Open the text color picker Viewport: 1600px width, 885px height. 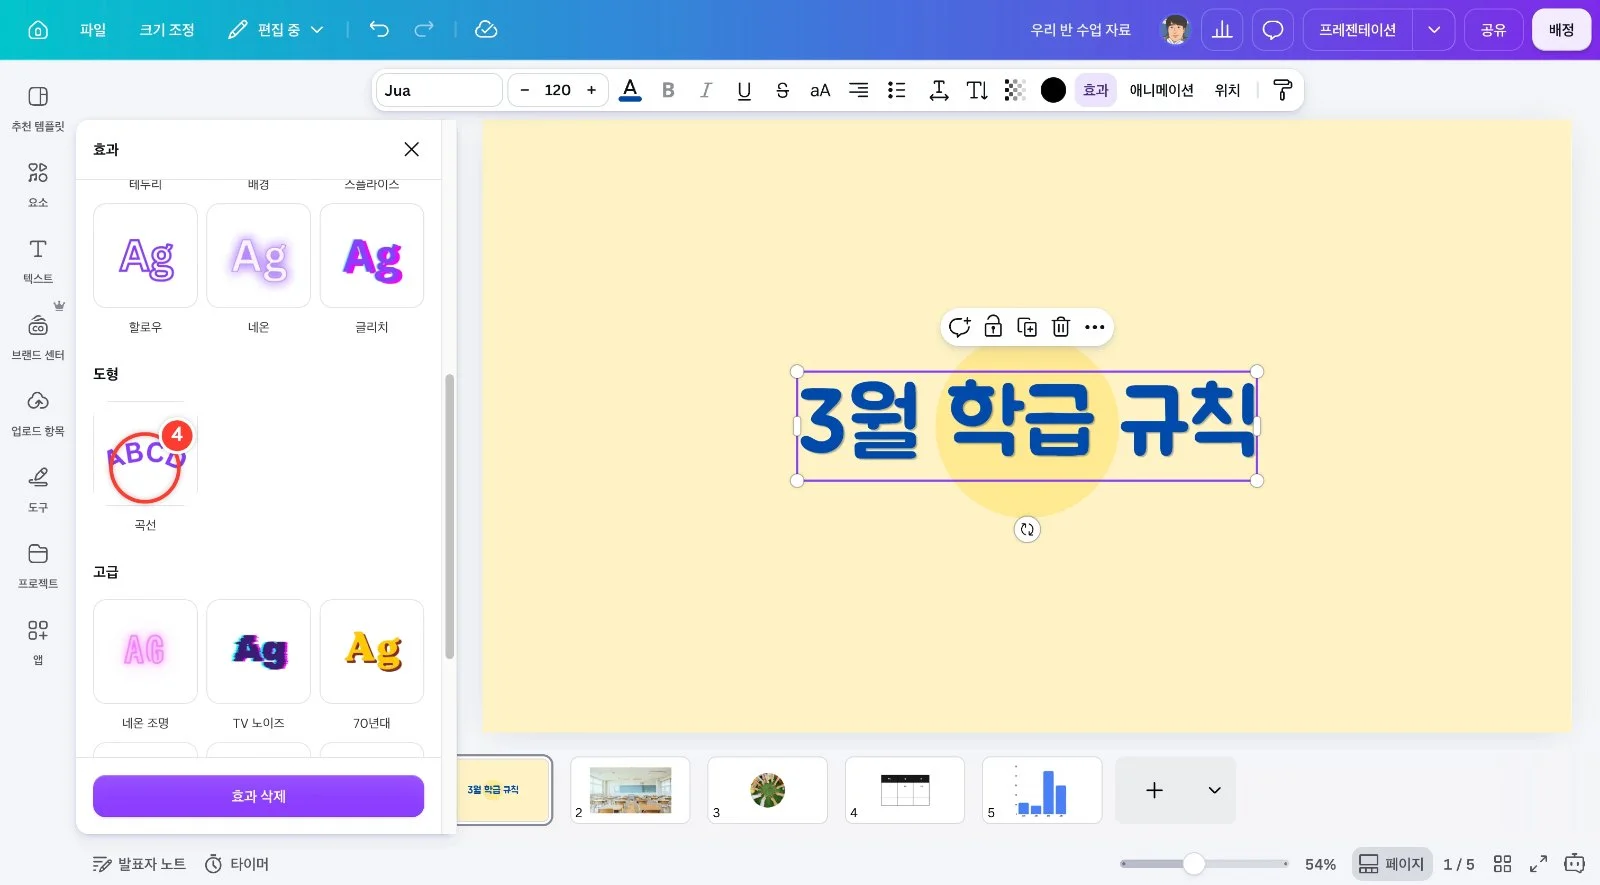click(630, 90)
